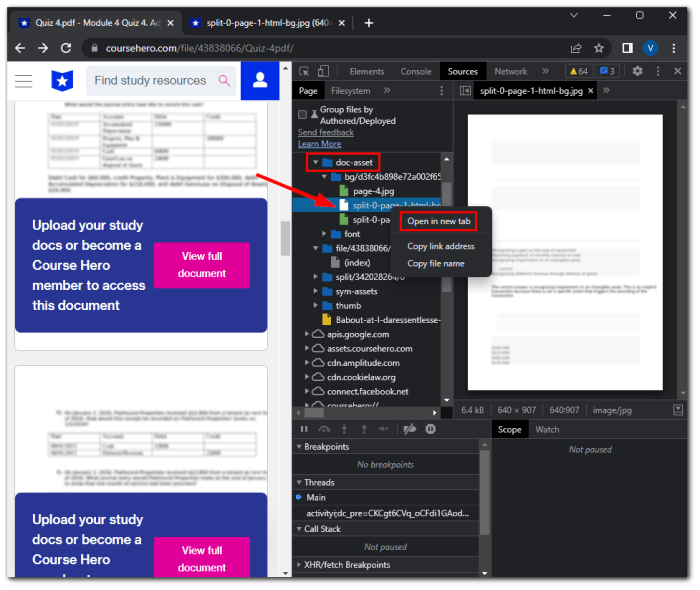Switch to the Network tab

[x=510, y=71]
